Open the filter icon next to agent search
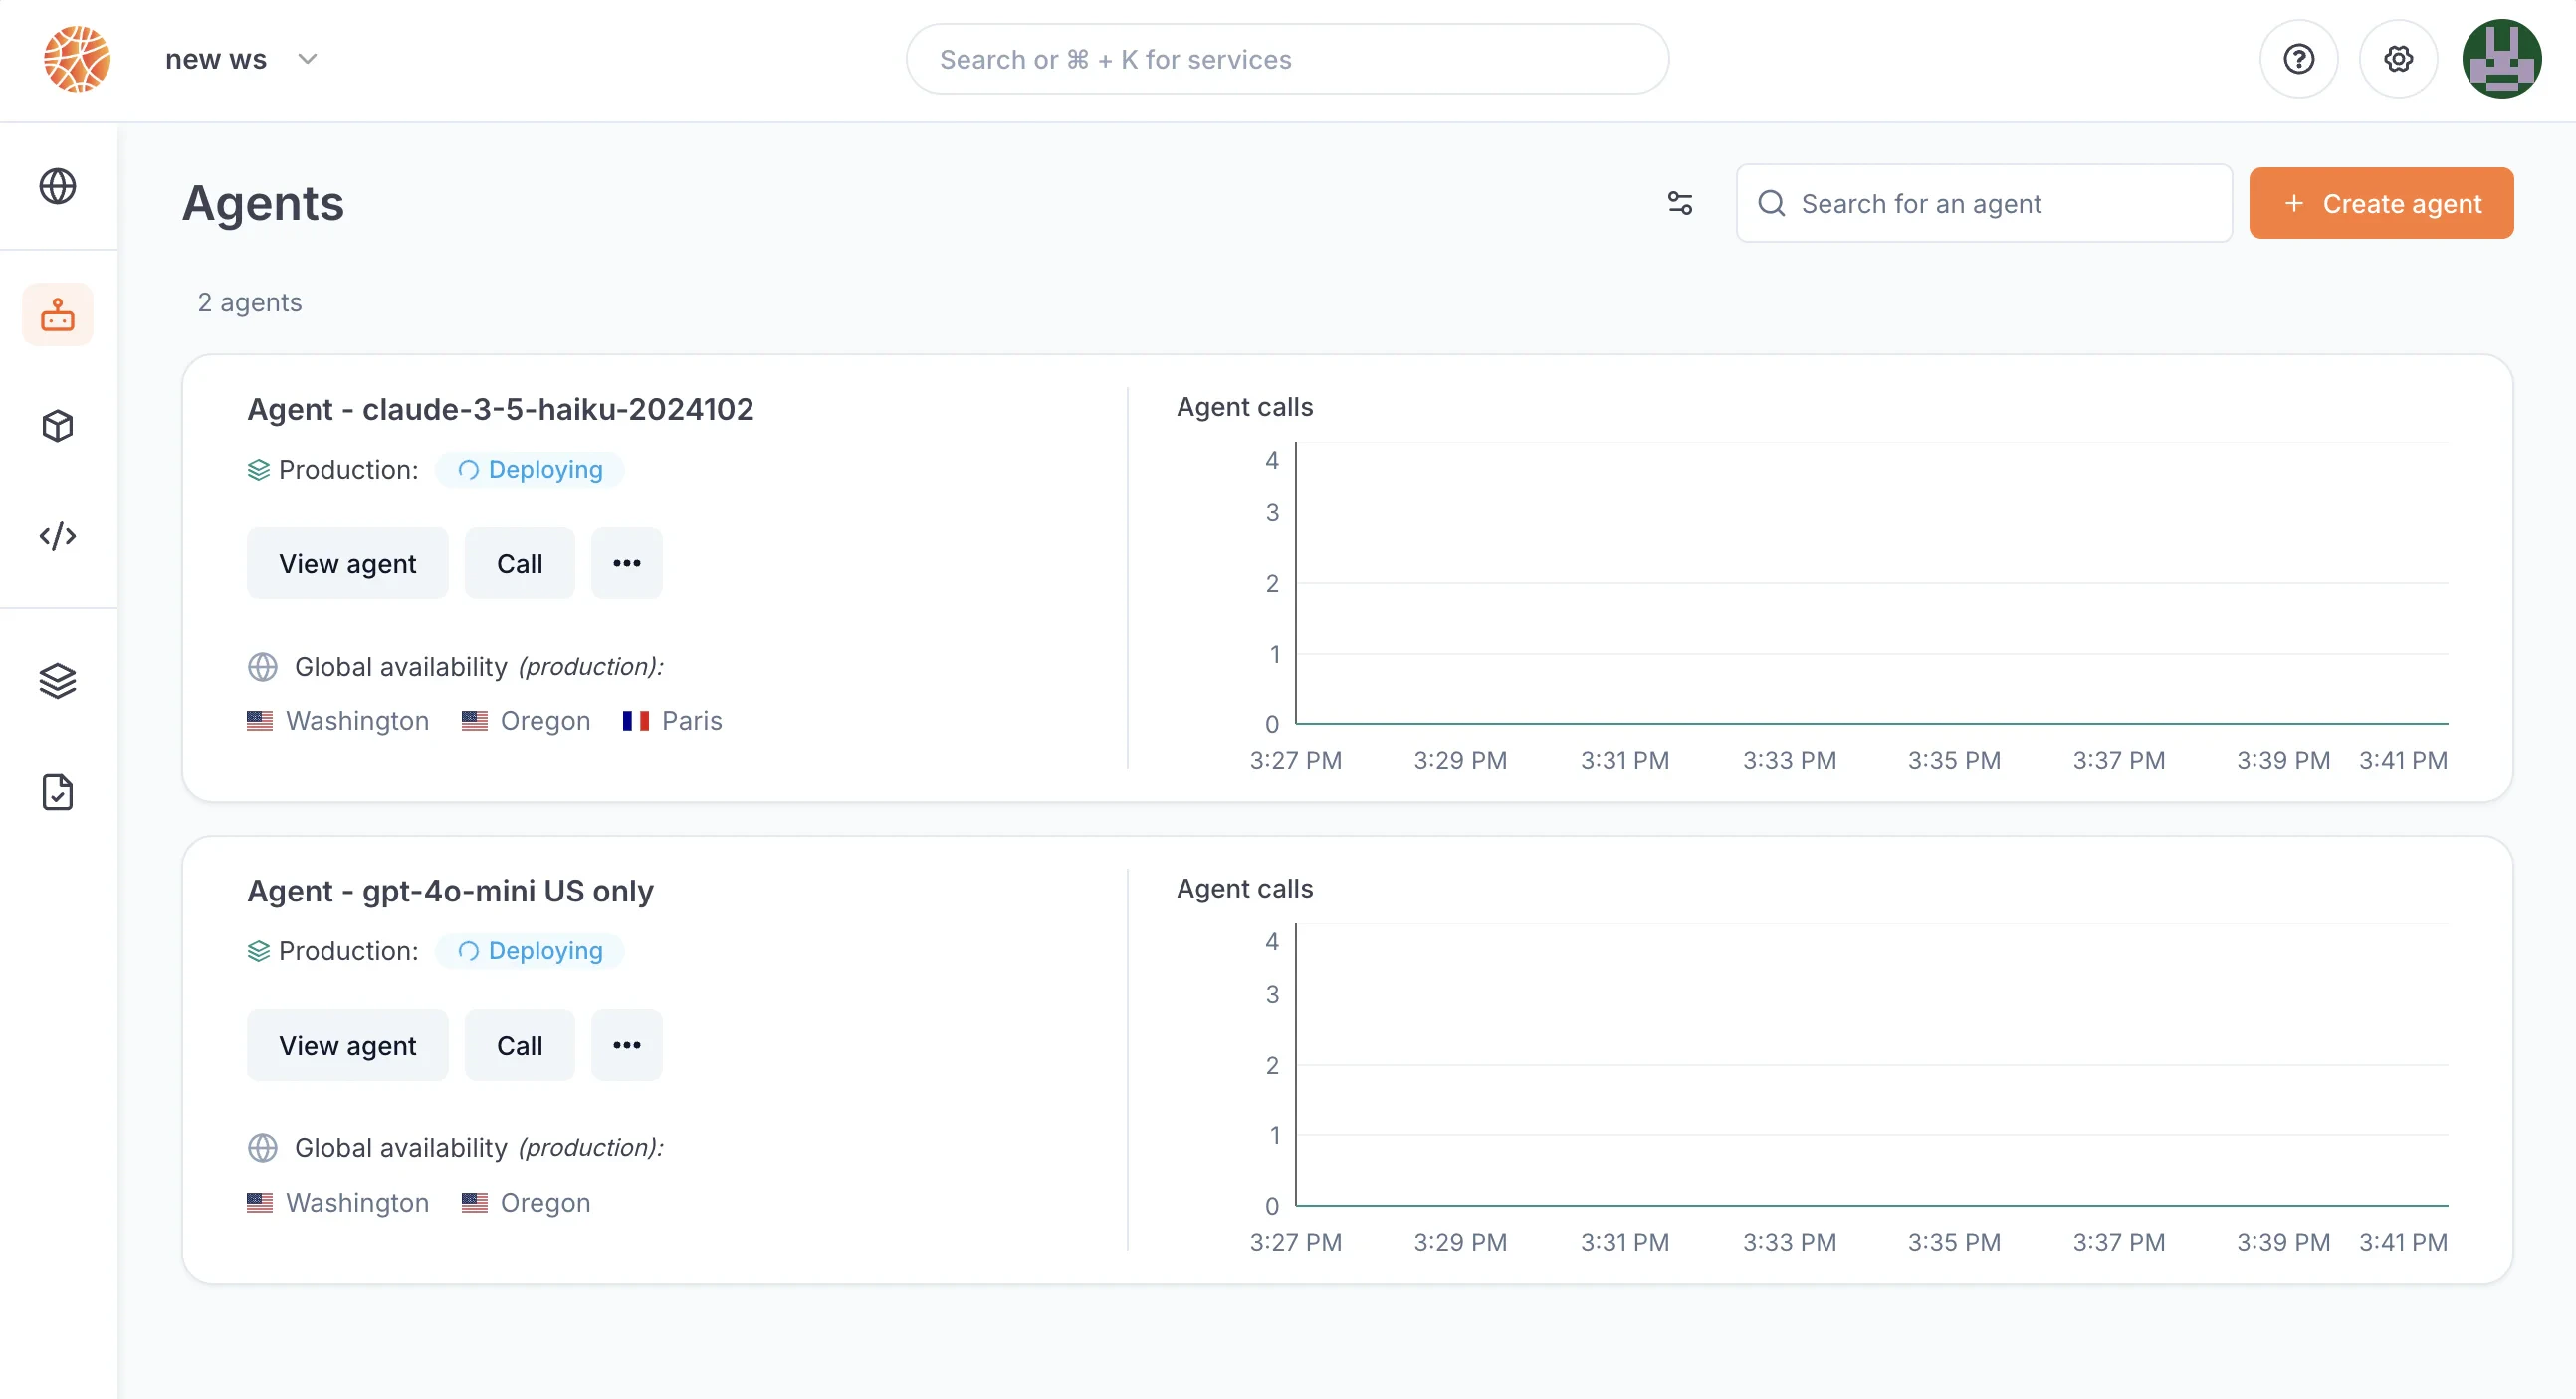 [x=1681, y=203]
